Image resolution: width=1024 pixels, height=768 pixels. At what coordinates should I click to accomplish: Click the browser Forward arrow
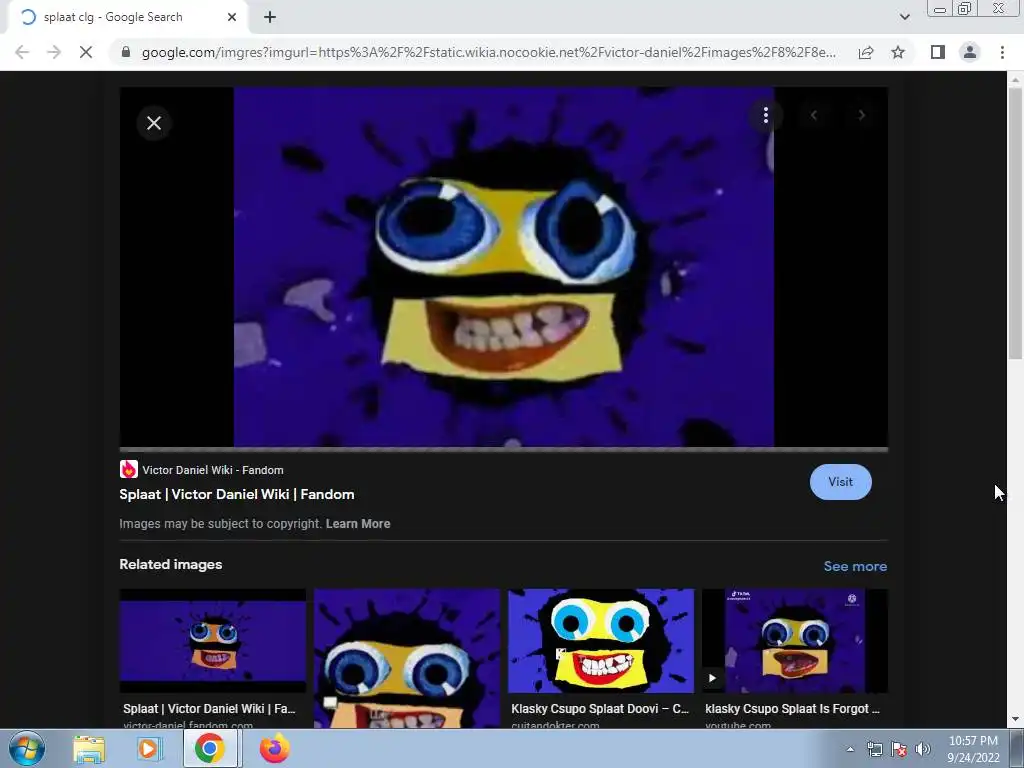click(x=54, y=52)
